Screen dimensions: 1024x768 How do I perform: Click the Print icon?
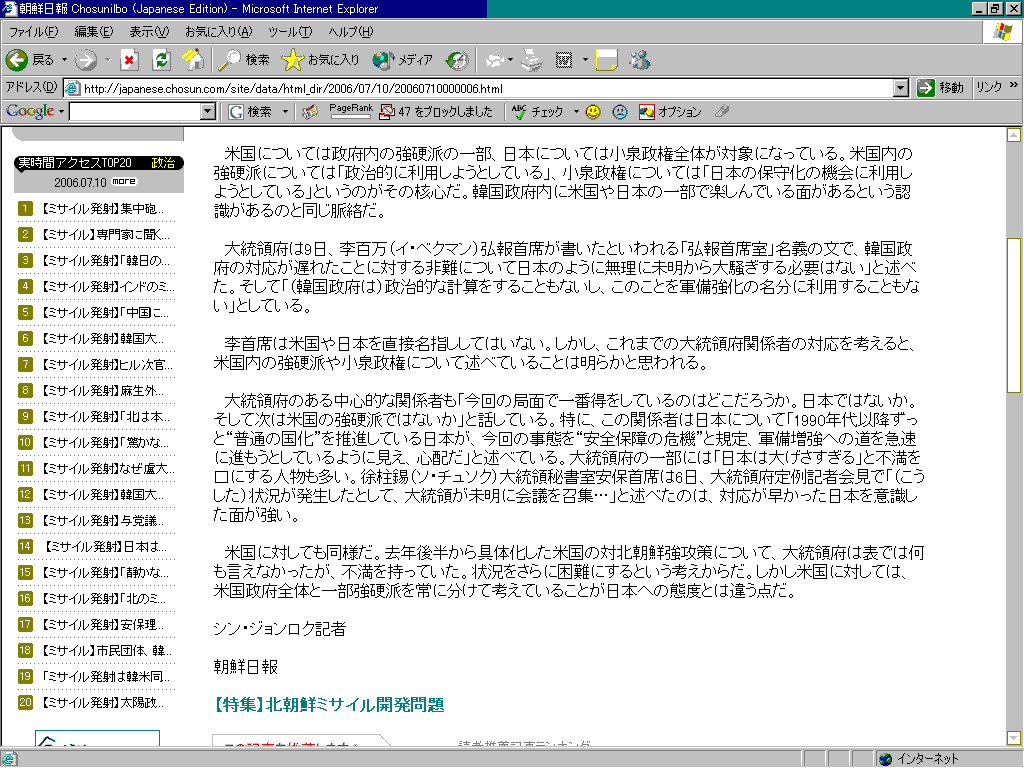[531, 60]
